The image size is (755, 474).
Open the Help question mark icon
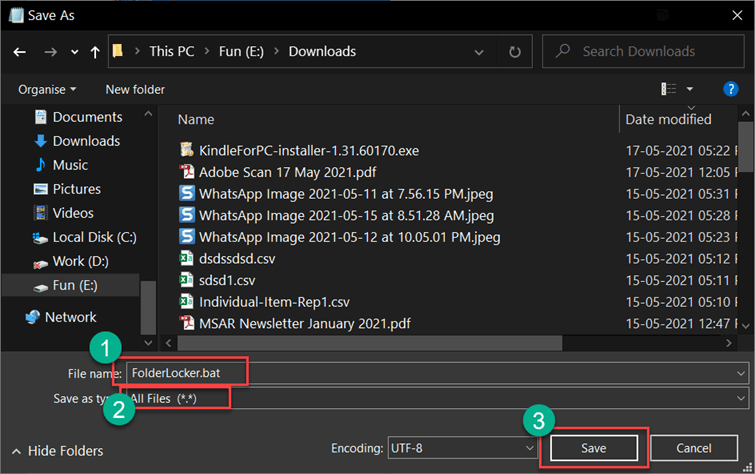730,89
